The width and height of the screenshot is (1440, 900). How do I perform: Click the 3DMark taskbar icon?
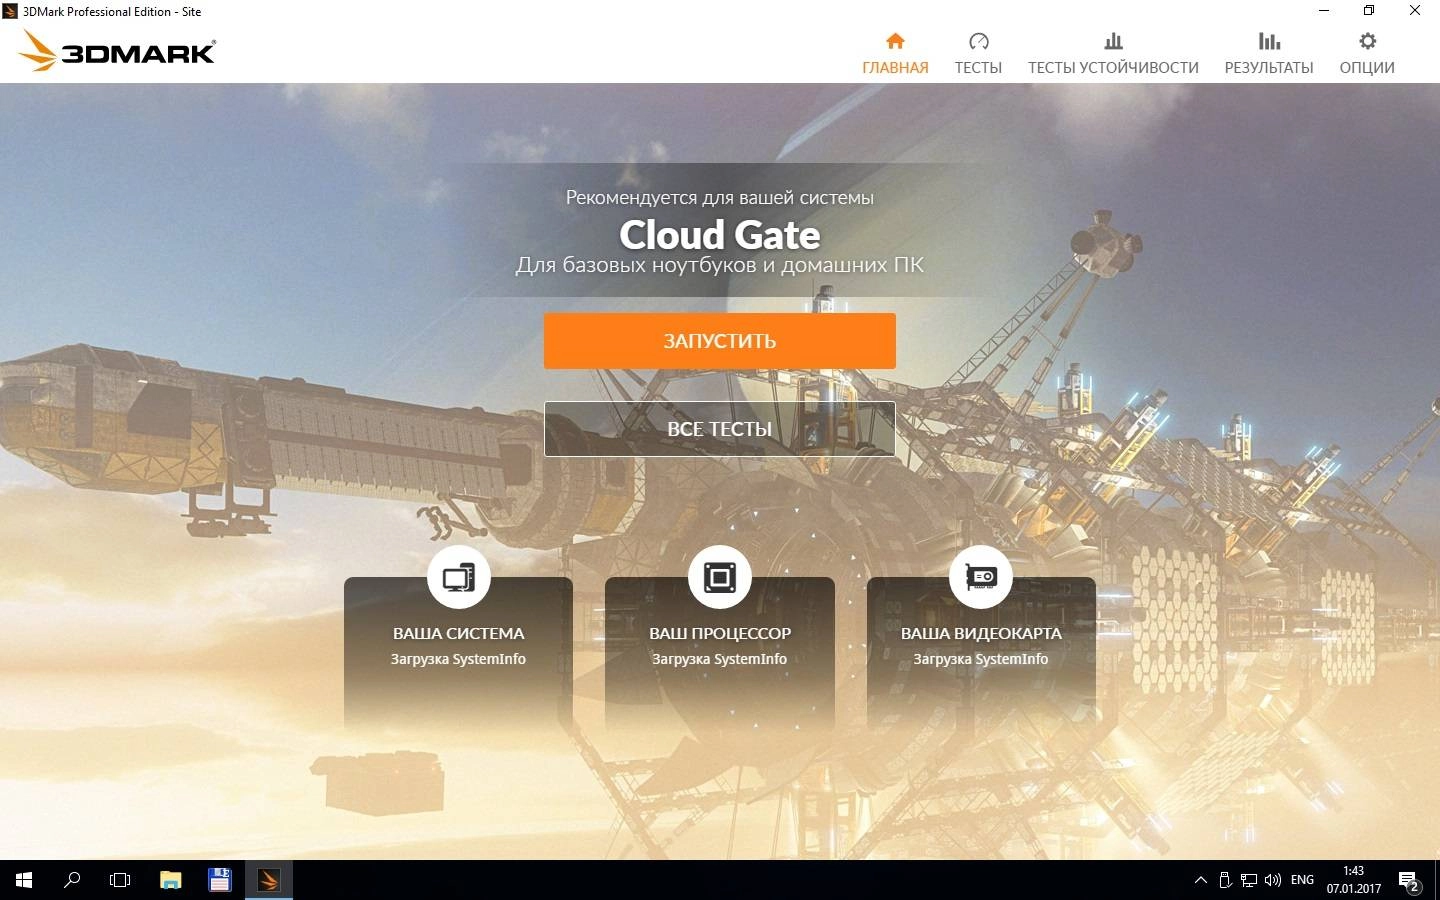(x=268, y=880)
